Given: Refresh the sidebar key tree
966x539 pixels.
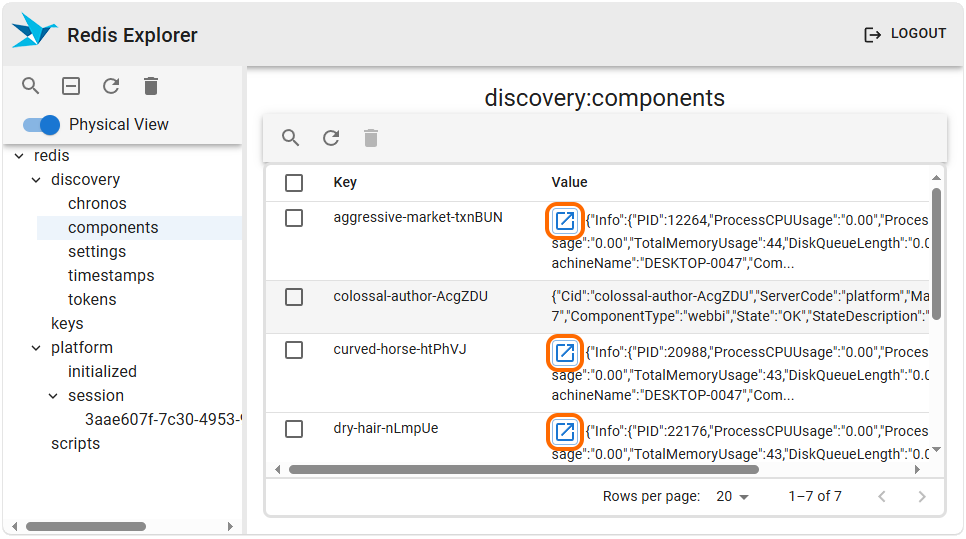Looking at the screenshot, I should tap(111, 86).
